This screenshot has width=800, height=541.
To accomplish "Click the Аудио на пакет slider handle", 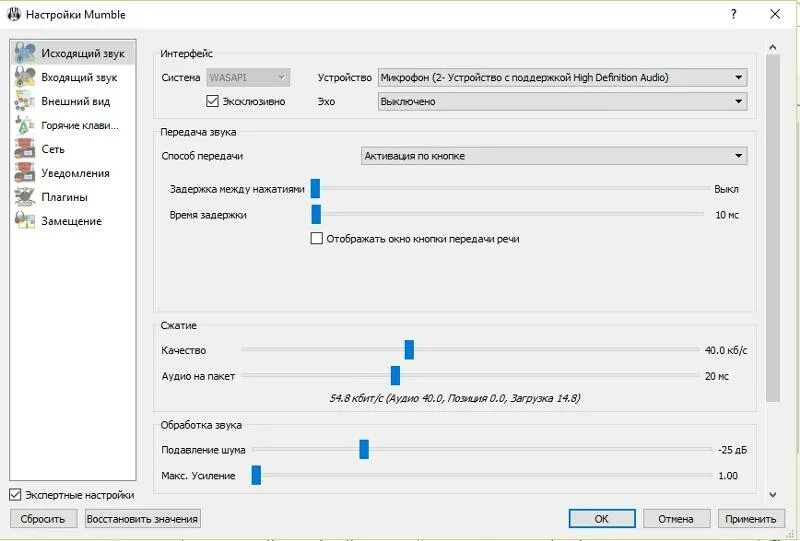I will [395, 376].
